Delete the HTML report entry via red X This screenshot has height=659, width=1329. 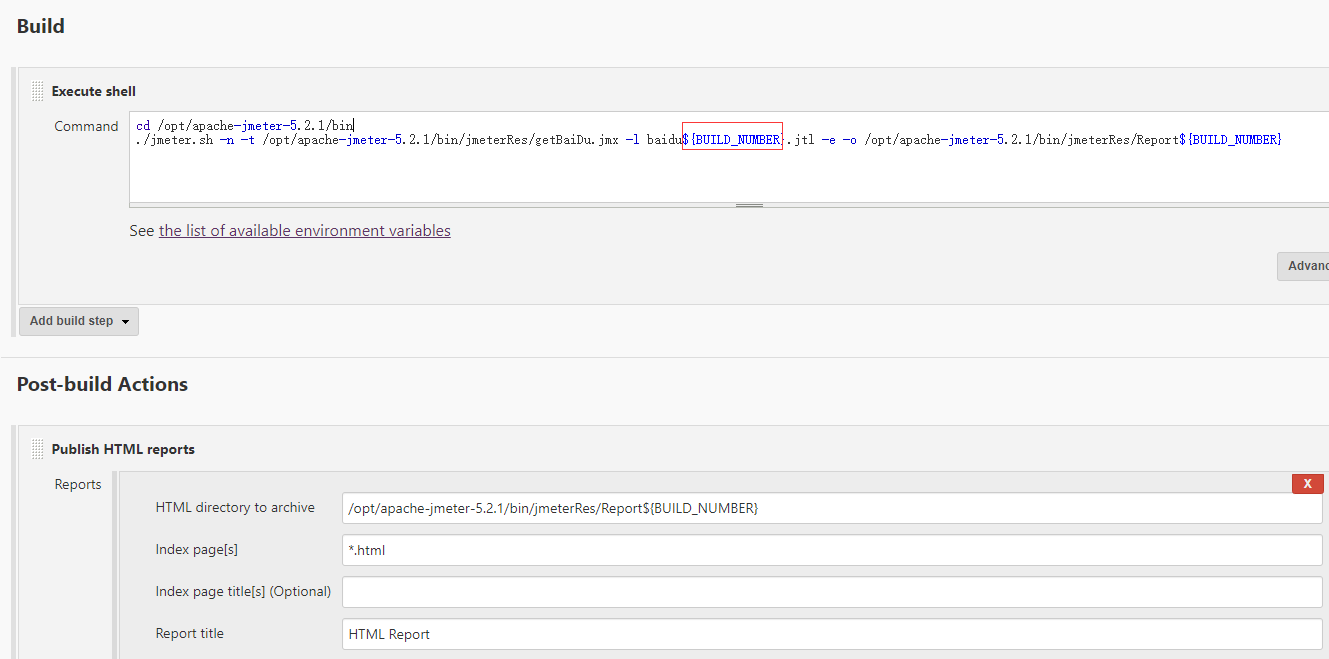(x=1307, y=483)
